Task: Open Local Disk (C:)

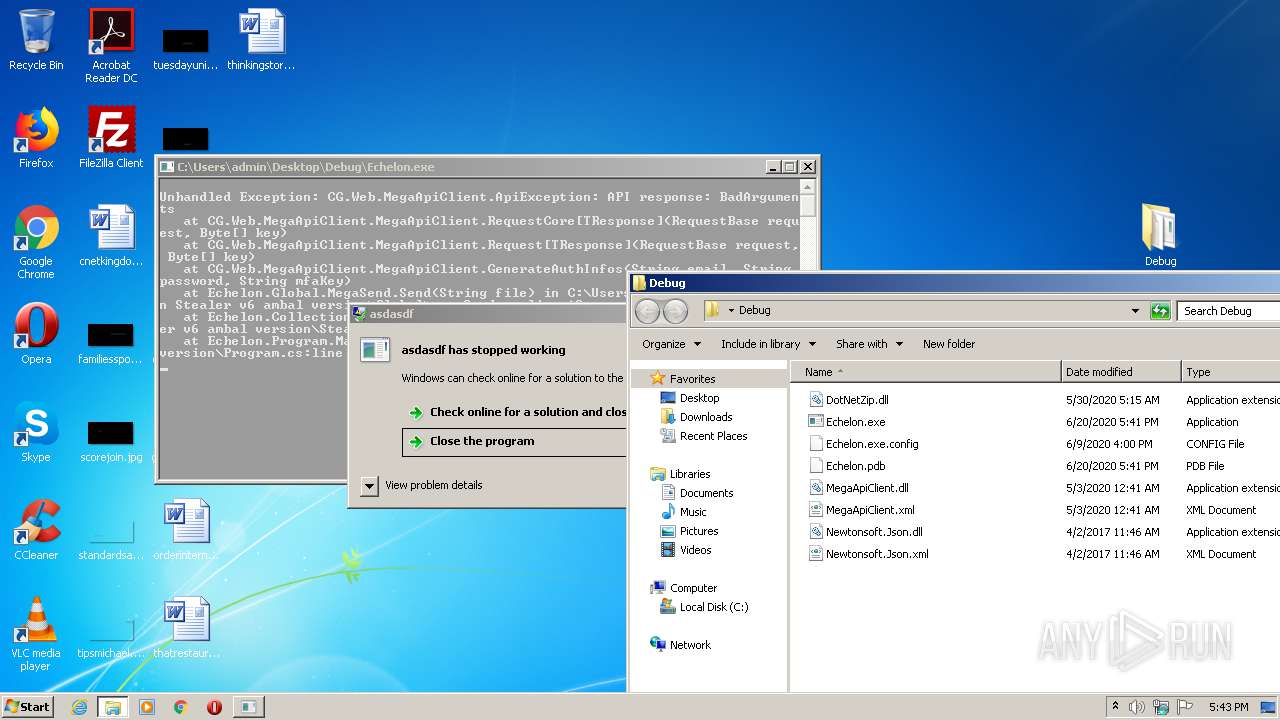Action: 713,607
